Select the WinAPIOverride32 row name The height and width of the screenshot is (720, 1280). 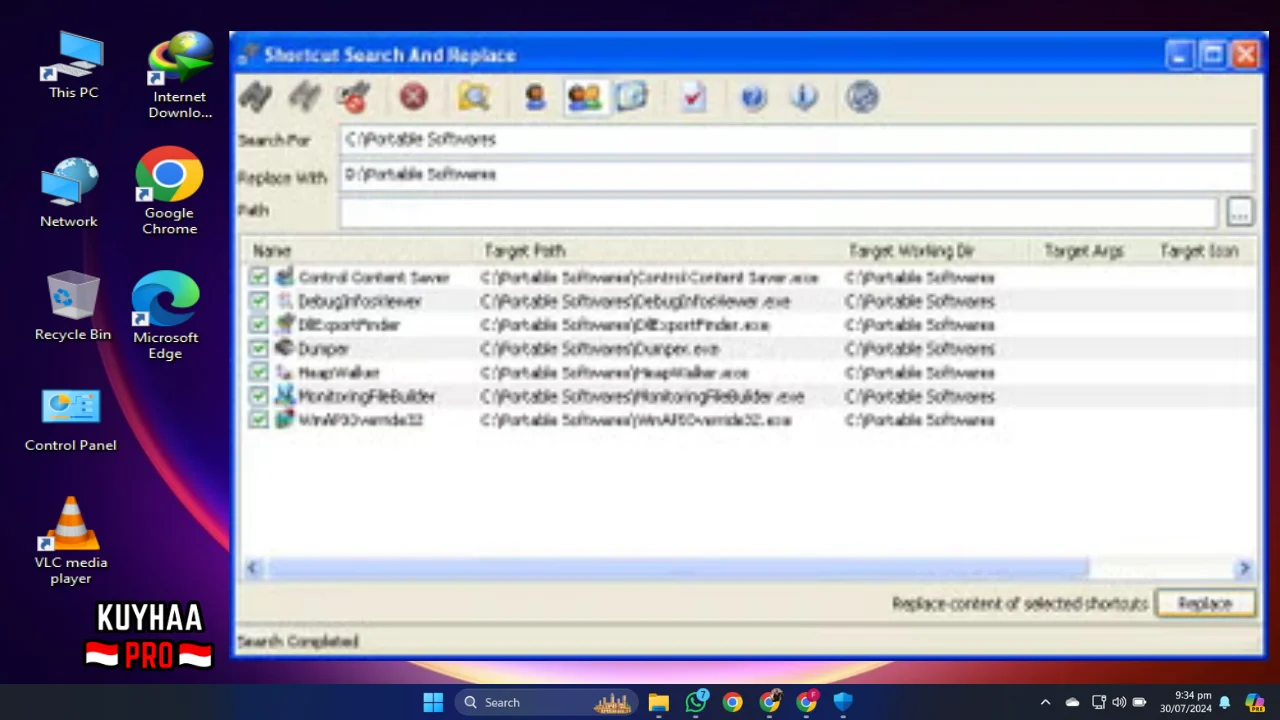click(x=360, y=420)
